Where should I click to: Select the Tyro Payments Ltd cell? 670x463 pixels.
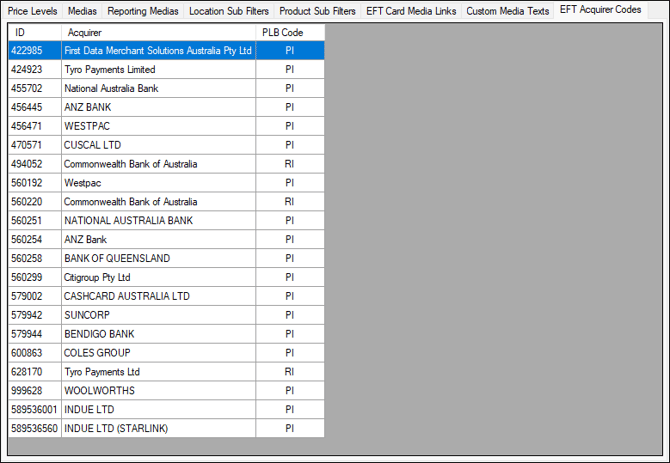pyautogui.click(x=159, y=371)
